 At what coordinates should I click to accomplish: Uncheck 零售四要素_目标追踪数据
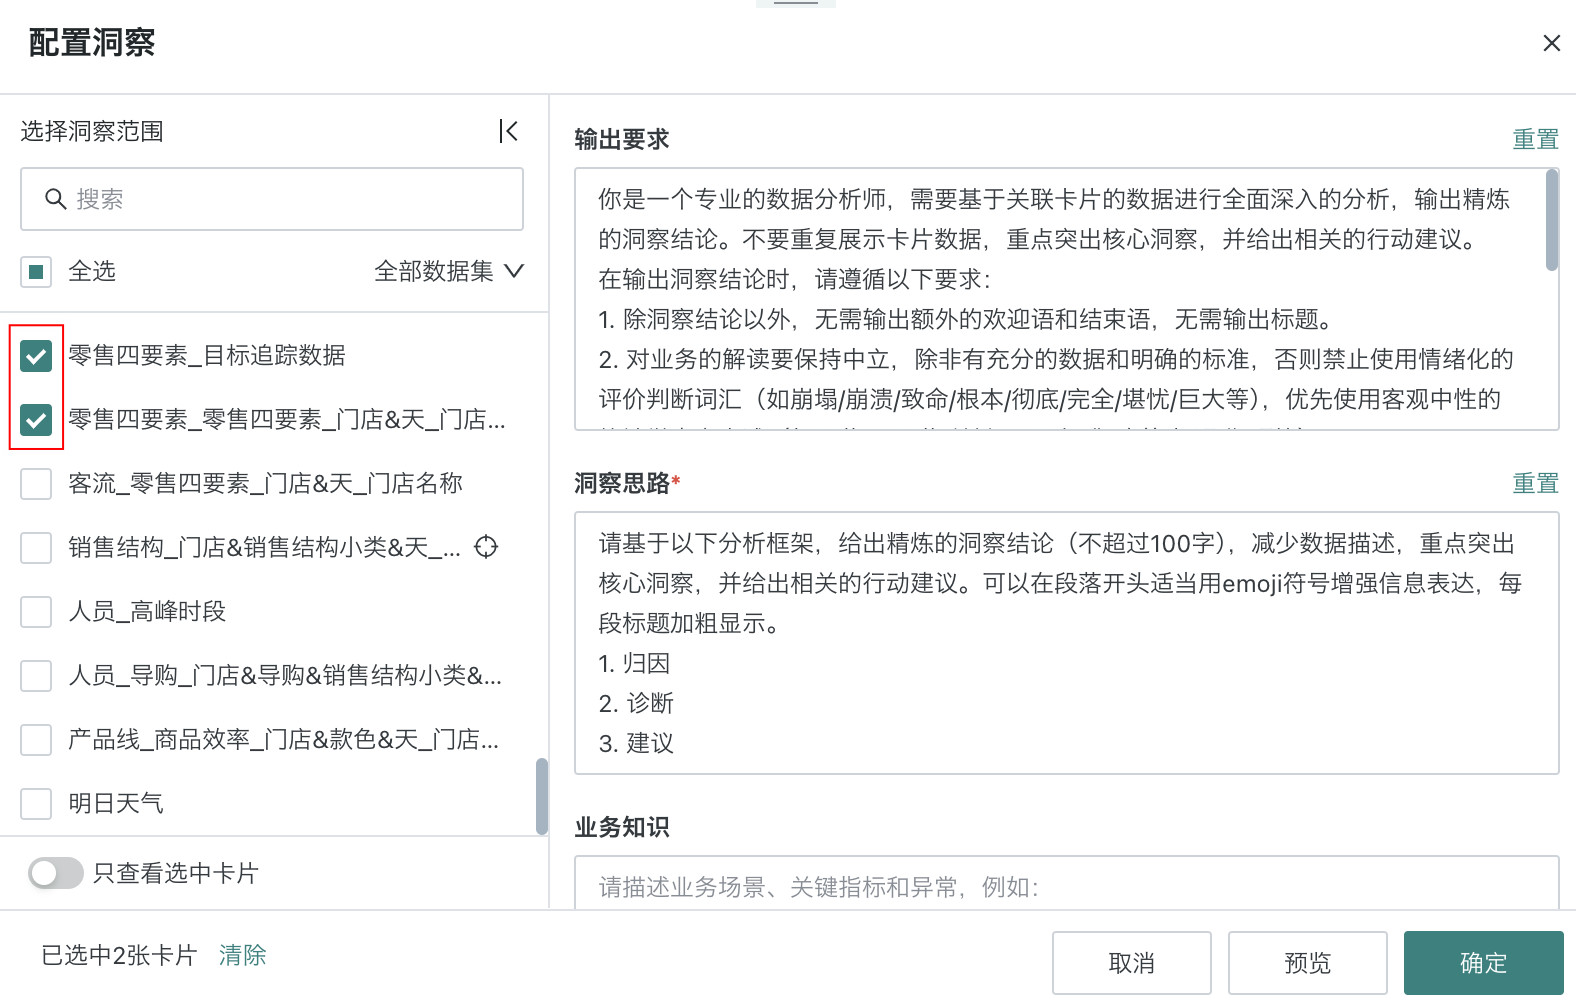pos(36,355)
